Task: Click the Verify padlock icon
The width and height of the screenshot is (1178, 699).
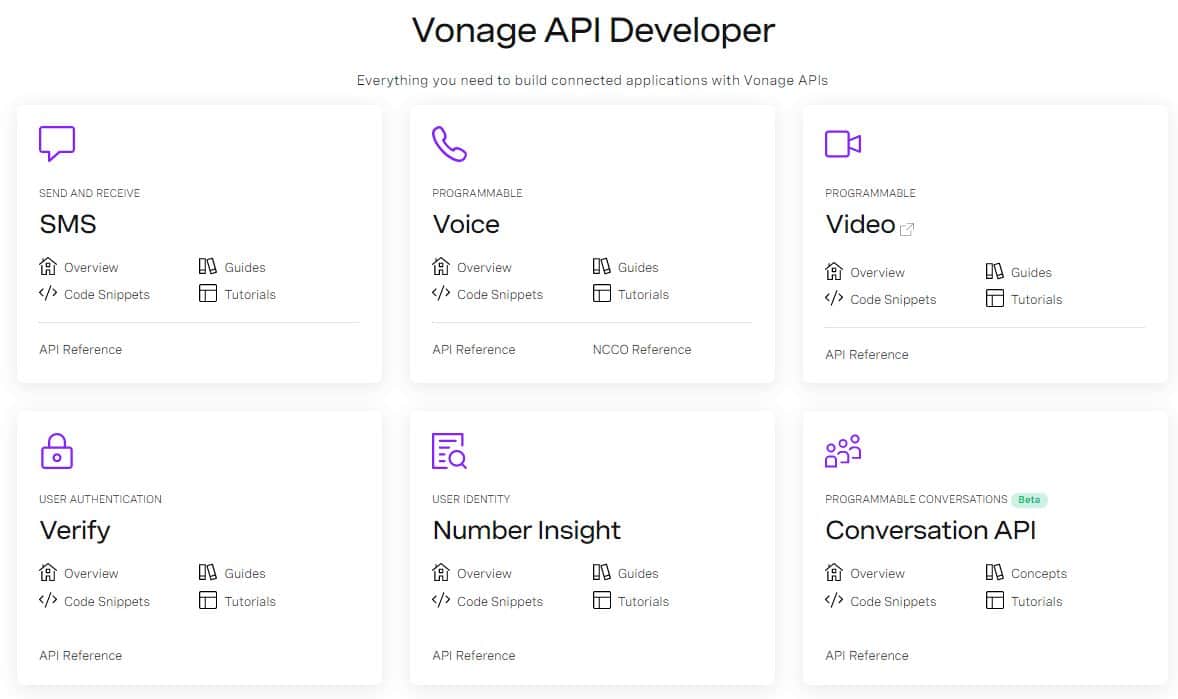Action: point(56,451)
